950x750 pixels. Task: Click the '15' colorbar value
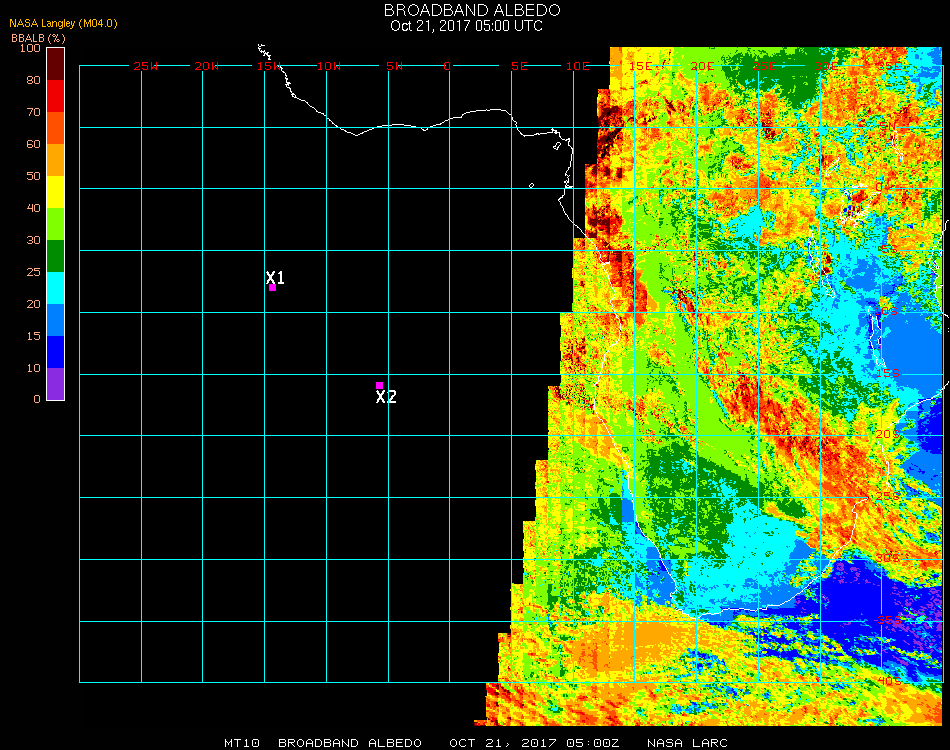pos(33,336)
